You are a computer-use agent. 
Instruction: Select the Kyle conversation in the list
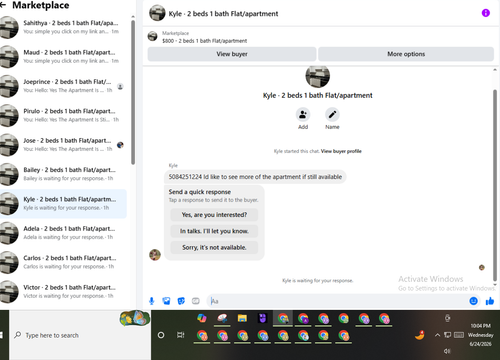pos(63,203)
